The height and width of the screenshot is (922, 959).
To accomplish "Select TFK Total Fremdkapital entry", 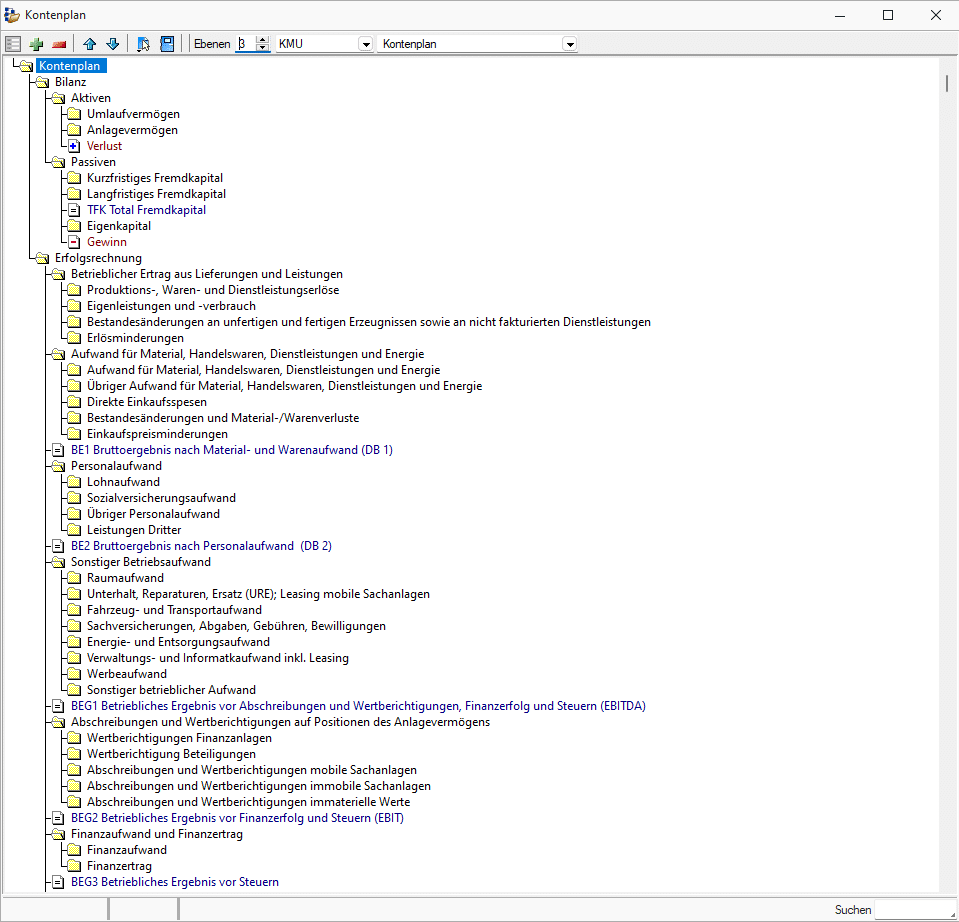I will coord(146,210).
